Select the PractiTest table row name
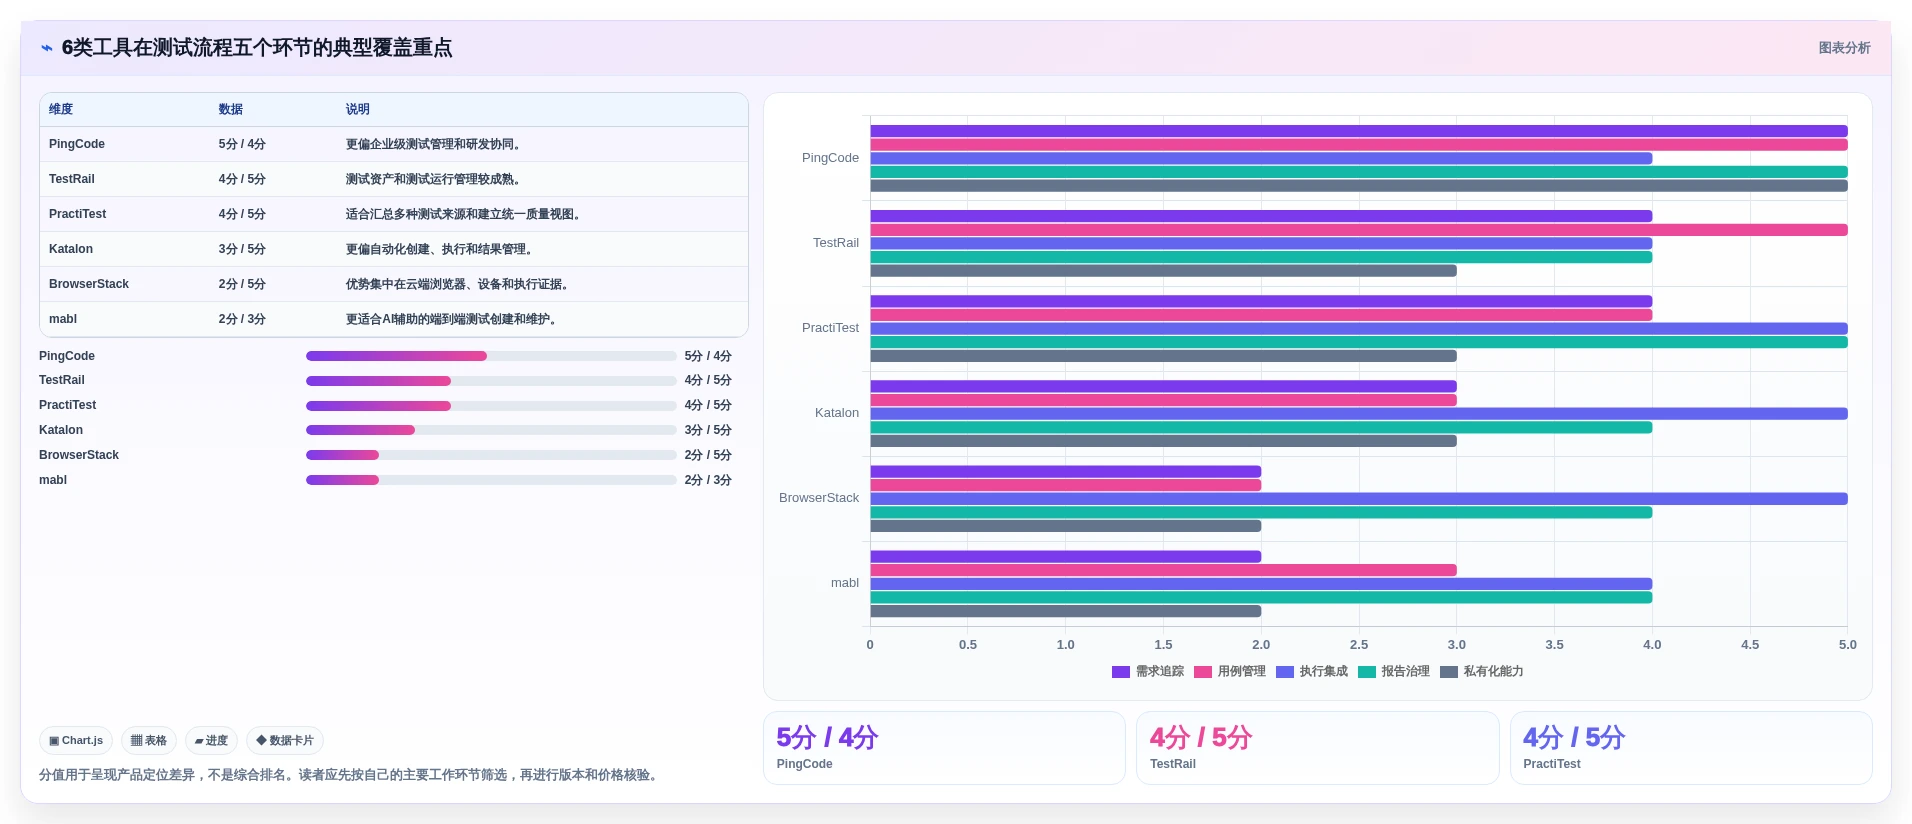 pos(78,214)
